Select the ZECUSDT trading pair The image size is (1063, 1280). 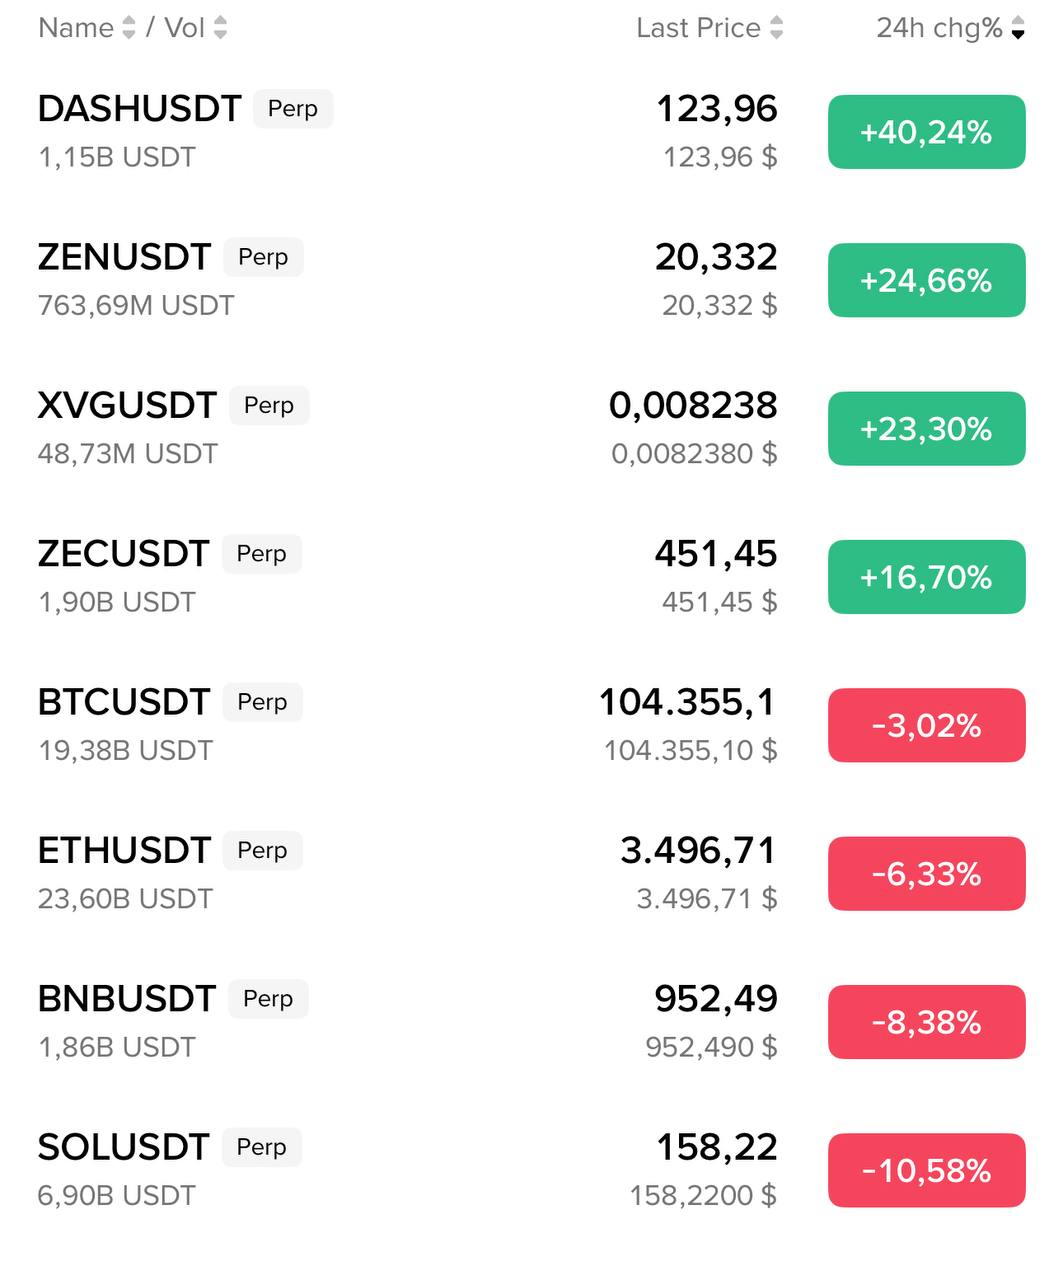[123, 553]
